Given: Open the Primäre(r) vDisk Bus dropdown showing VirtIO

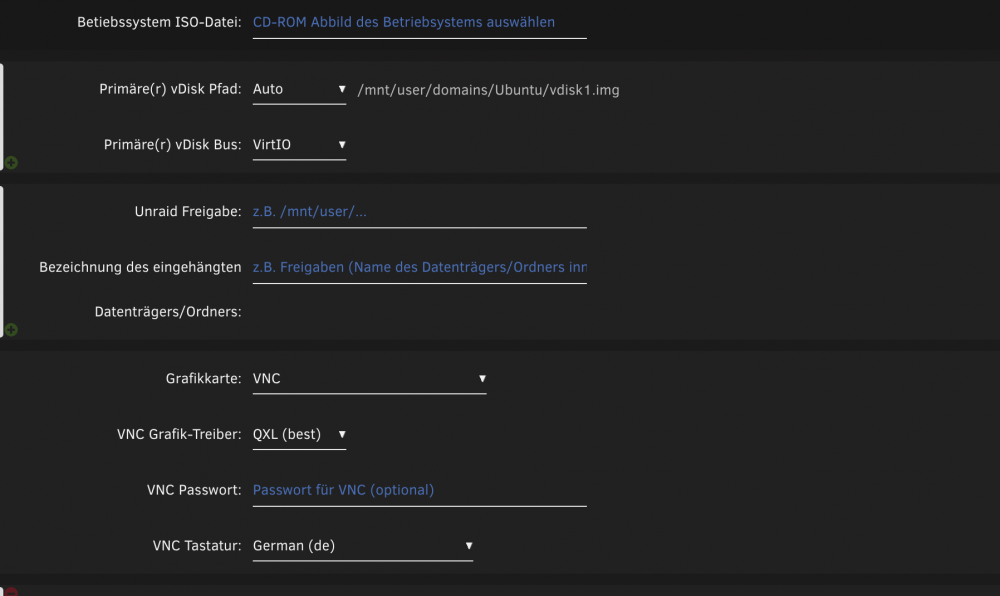Looking at the screenshot, I should pos(299,145).
